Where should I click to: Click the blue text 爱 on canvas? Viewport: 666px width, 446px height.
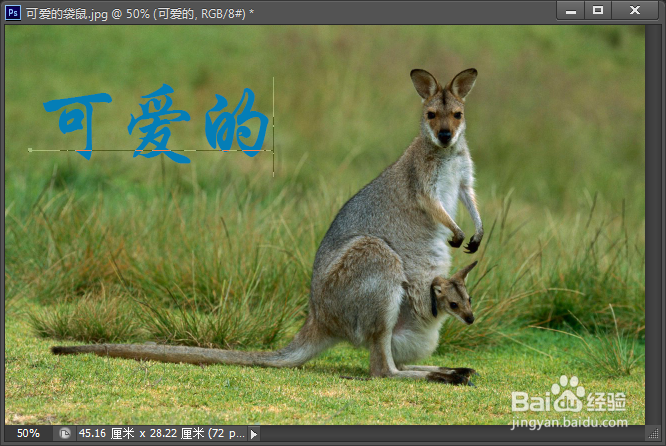(159, 124)
